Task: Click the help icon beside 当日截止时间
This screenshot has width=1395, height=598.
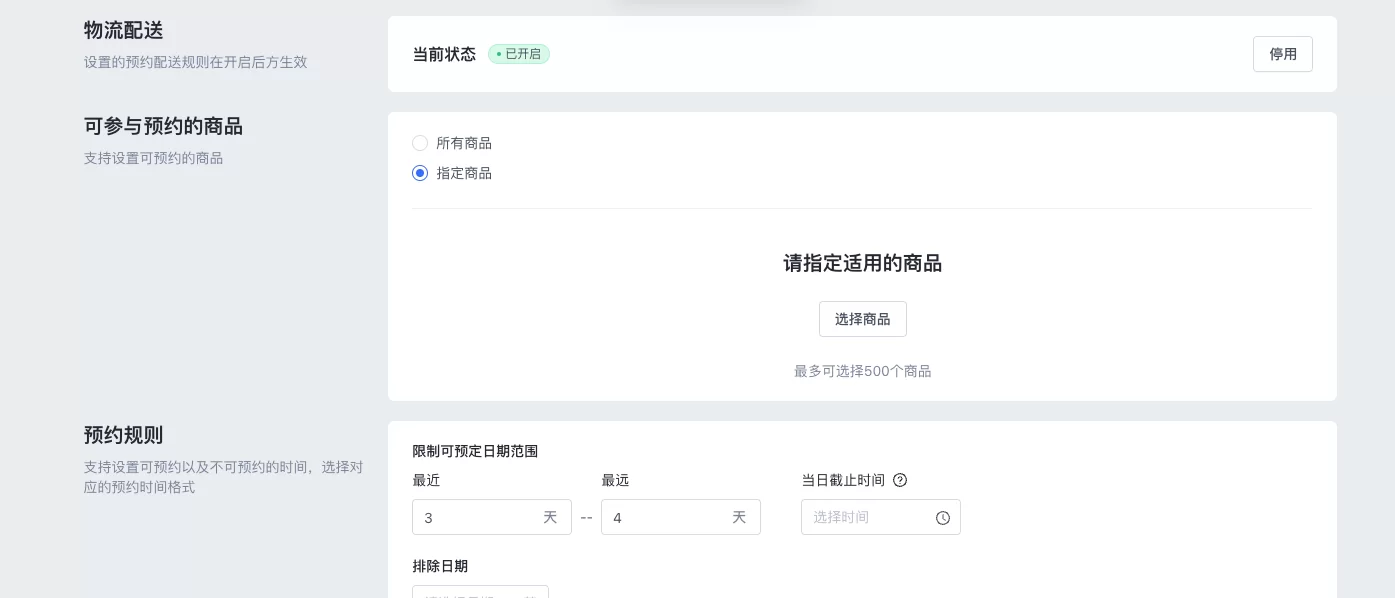Action: point(900,480)
